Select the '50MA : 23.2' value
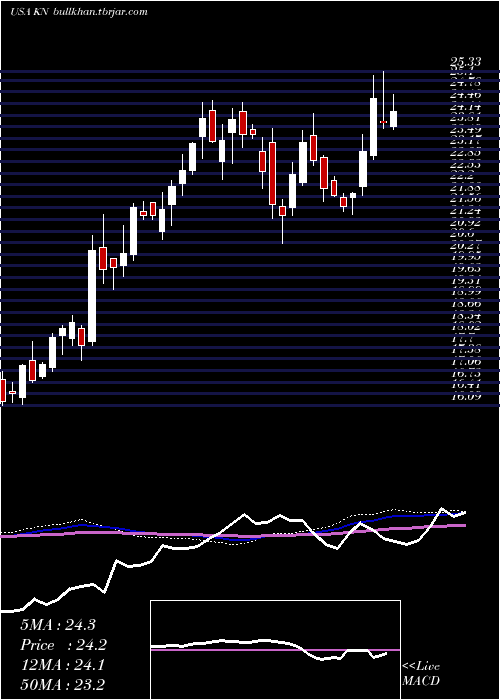Viewport: 500px width, 700px height. click(x=62, y=685)
